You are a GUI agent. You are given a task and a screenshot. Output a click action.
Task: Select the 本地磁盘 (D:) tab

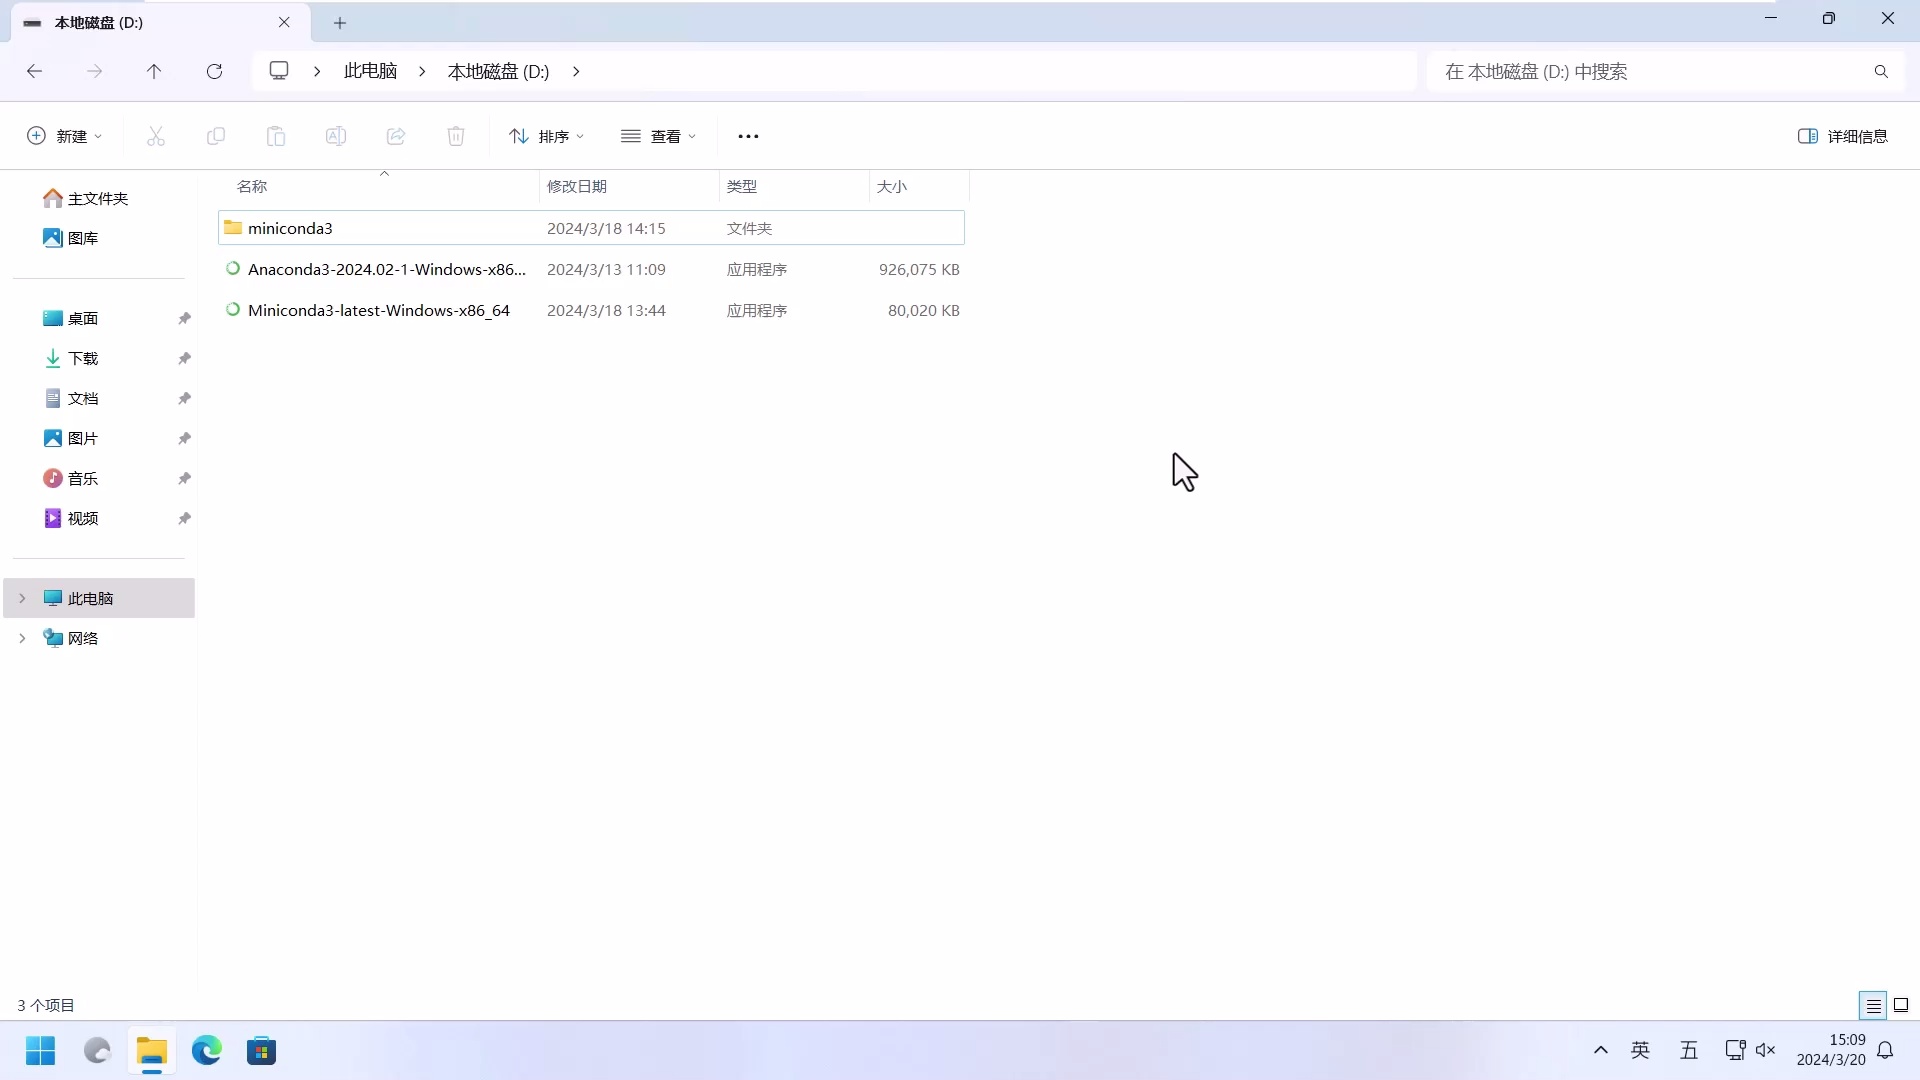160,22
